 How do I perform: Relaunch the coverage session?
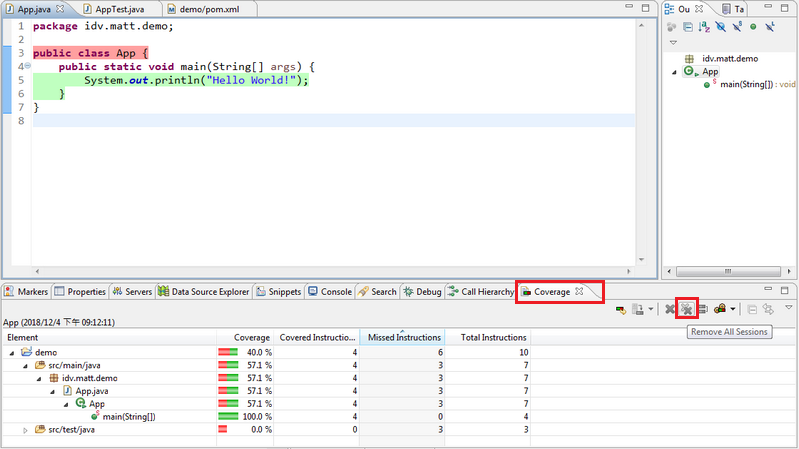pos(622,310)
